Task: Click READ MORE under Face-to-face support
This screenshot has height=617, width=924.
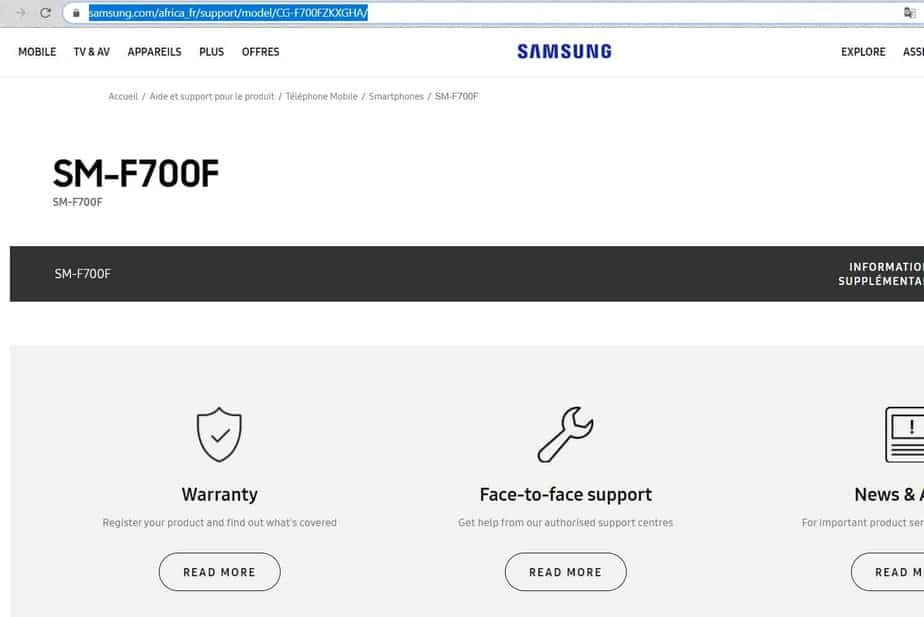Action: coord(565,572)
